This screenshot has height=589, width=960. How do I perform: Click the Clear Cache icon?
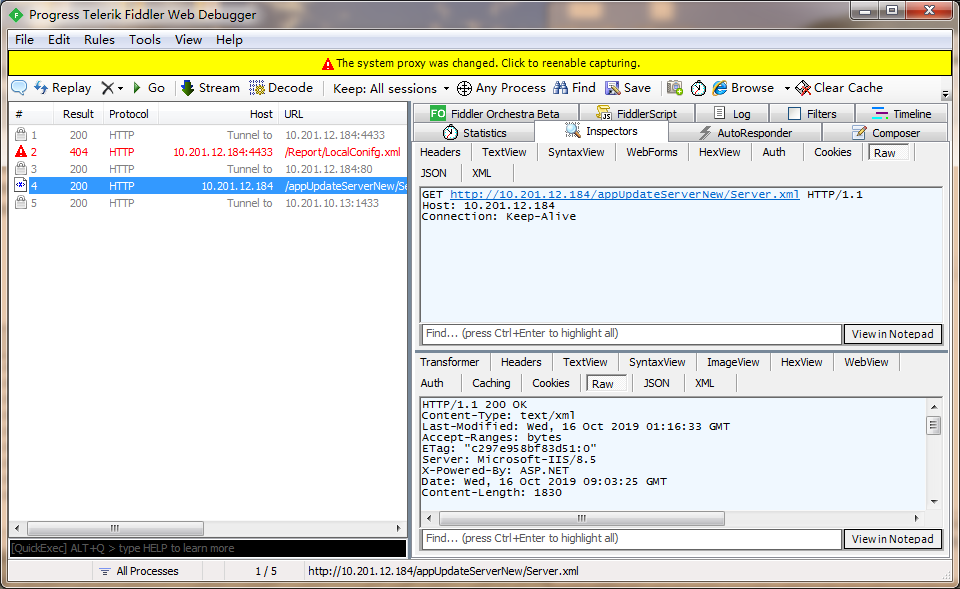[x=839, y=87]
